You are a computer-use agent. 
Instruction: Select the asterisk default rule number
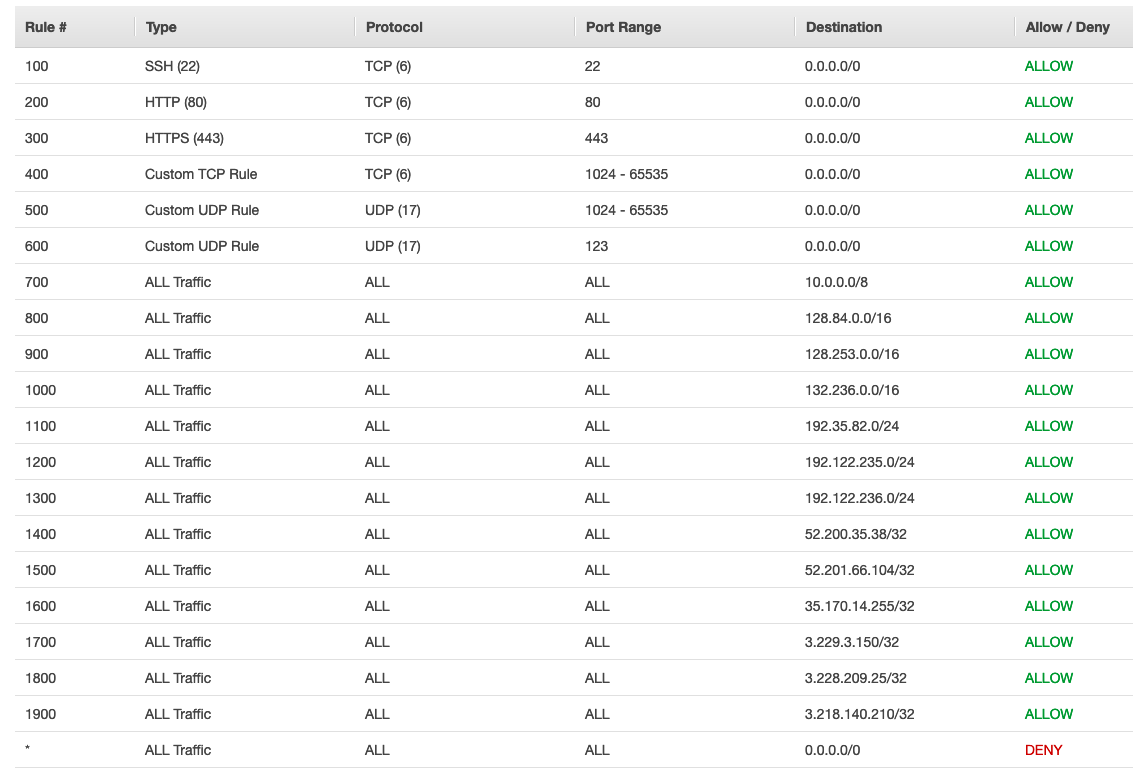27,749
